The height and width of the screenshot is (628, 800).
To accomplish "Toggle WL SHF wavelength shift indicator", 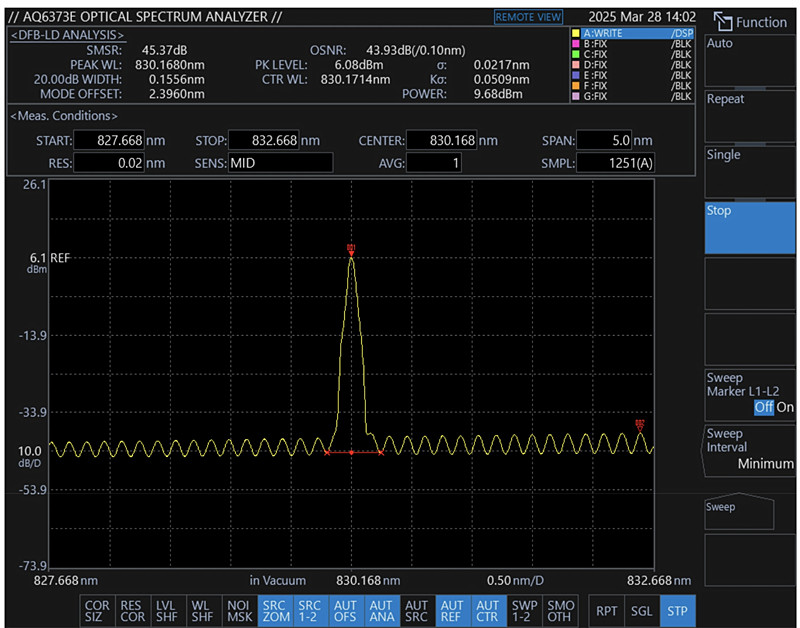I will coord(204,611).
